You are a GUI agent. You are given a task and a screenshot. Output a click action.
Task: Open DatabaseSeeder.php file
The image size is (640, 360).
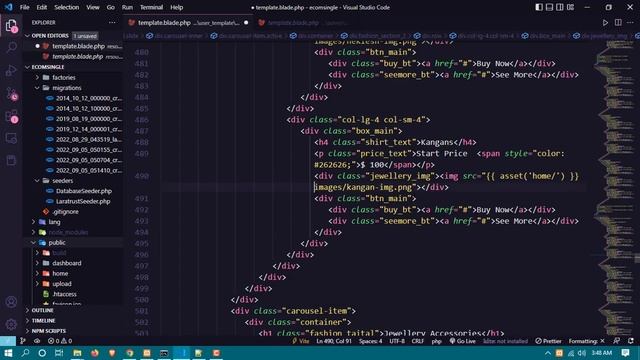pyautogui.click(x=84, y=191)
